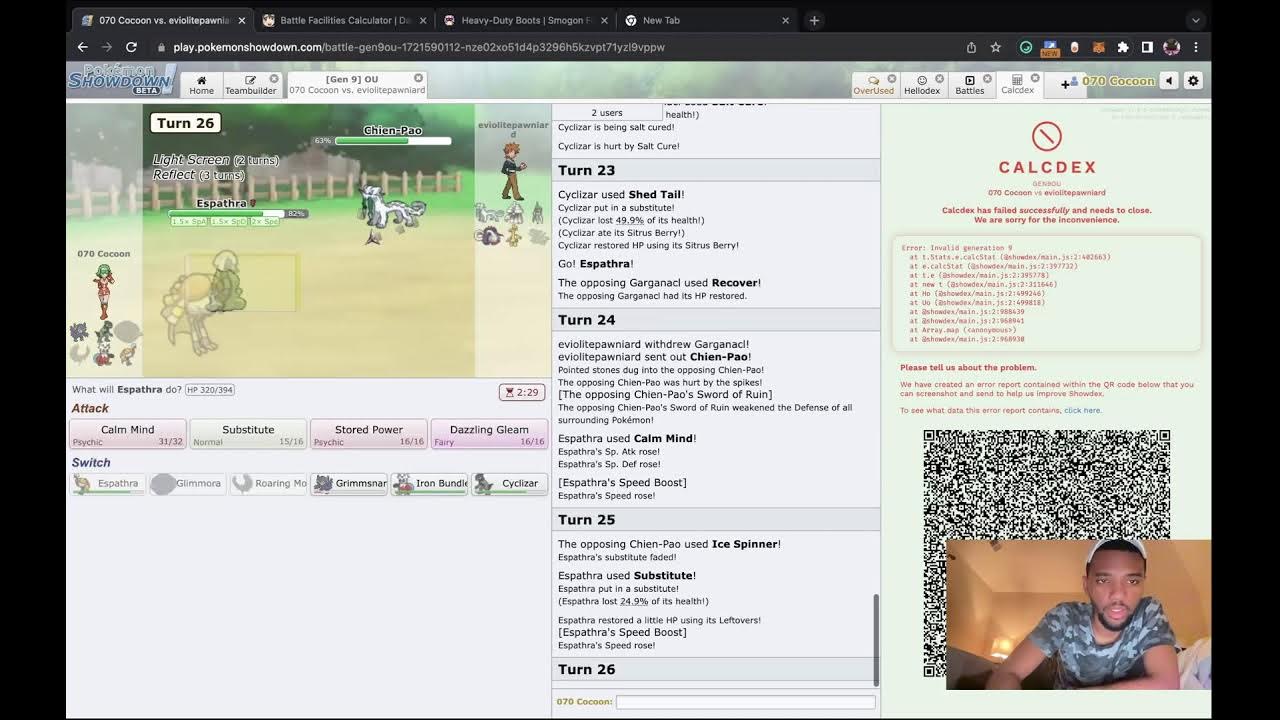Close the OverUsed room tab
The image size is (1280, 720).
[x=892, y=79]
